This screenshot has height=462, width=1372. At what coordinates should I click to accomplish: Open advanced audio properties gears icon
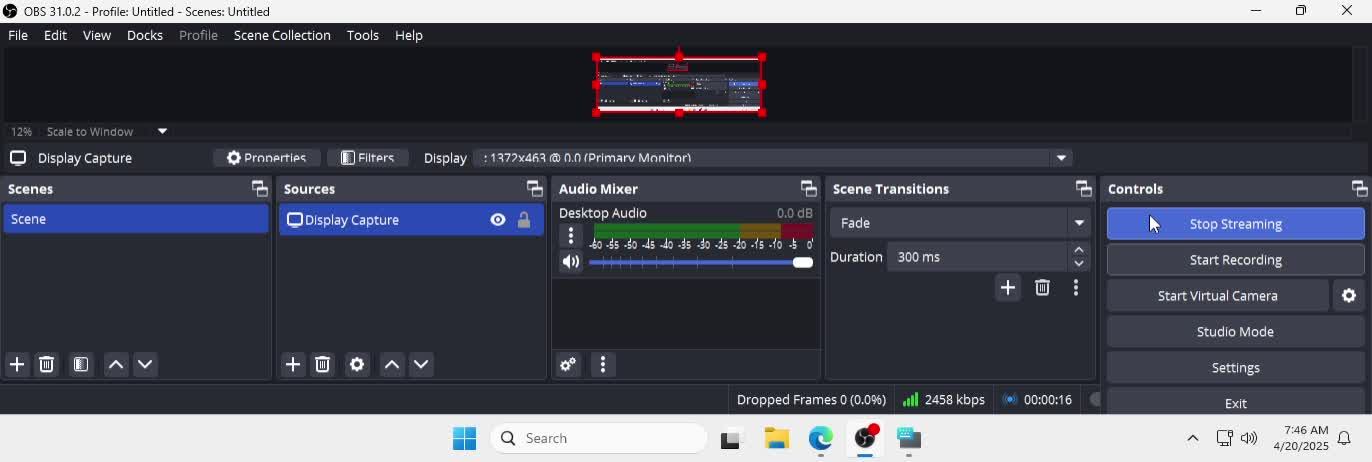pos(568,364)
